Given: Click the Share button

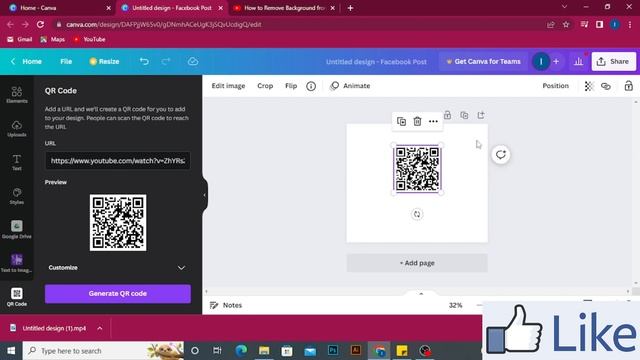Looking at the screenshot, I should [613, 61].
